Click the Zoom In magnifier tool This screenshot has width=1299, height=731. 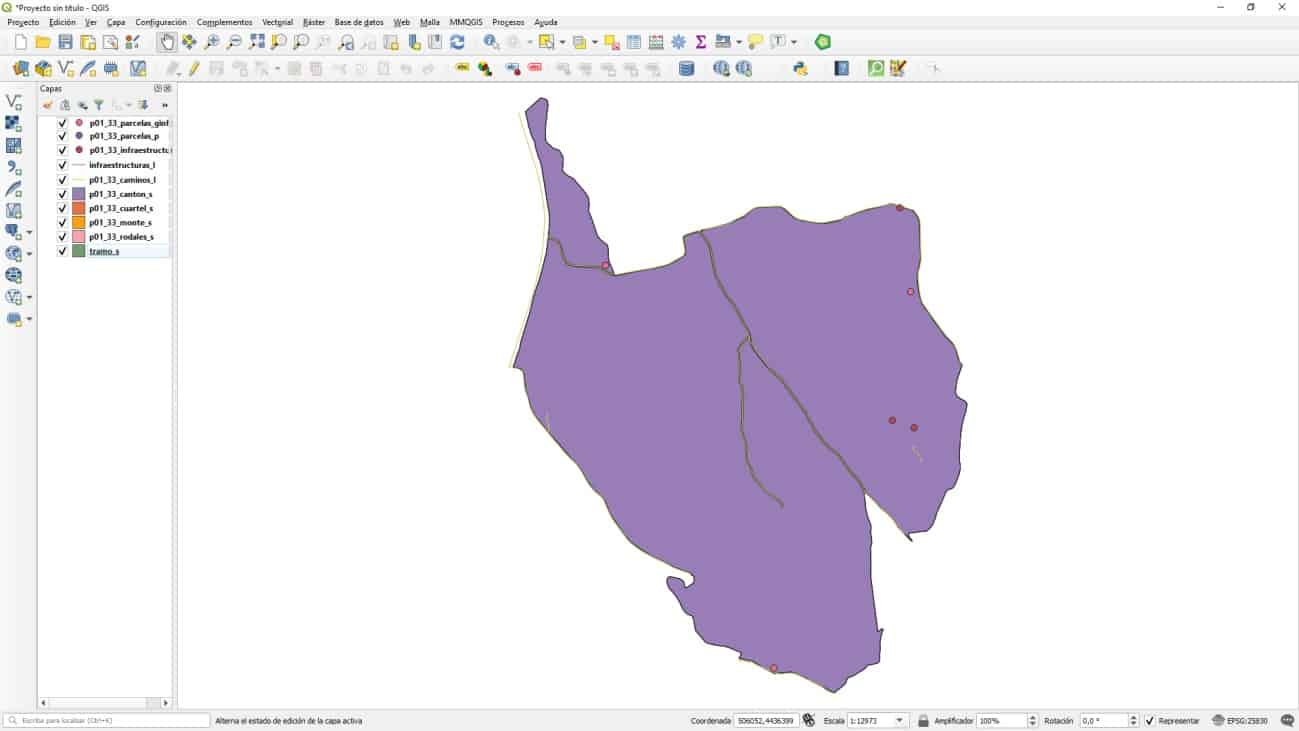212,42
